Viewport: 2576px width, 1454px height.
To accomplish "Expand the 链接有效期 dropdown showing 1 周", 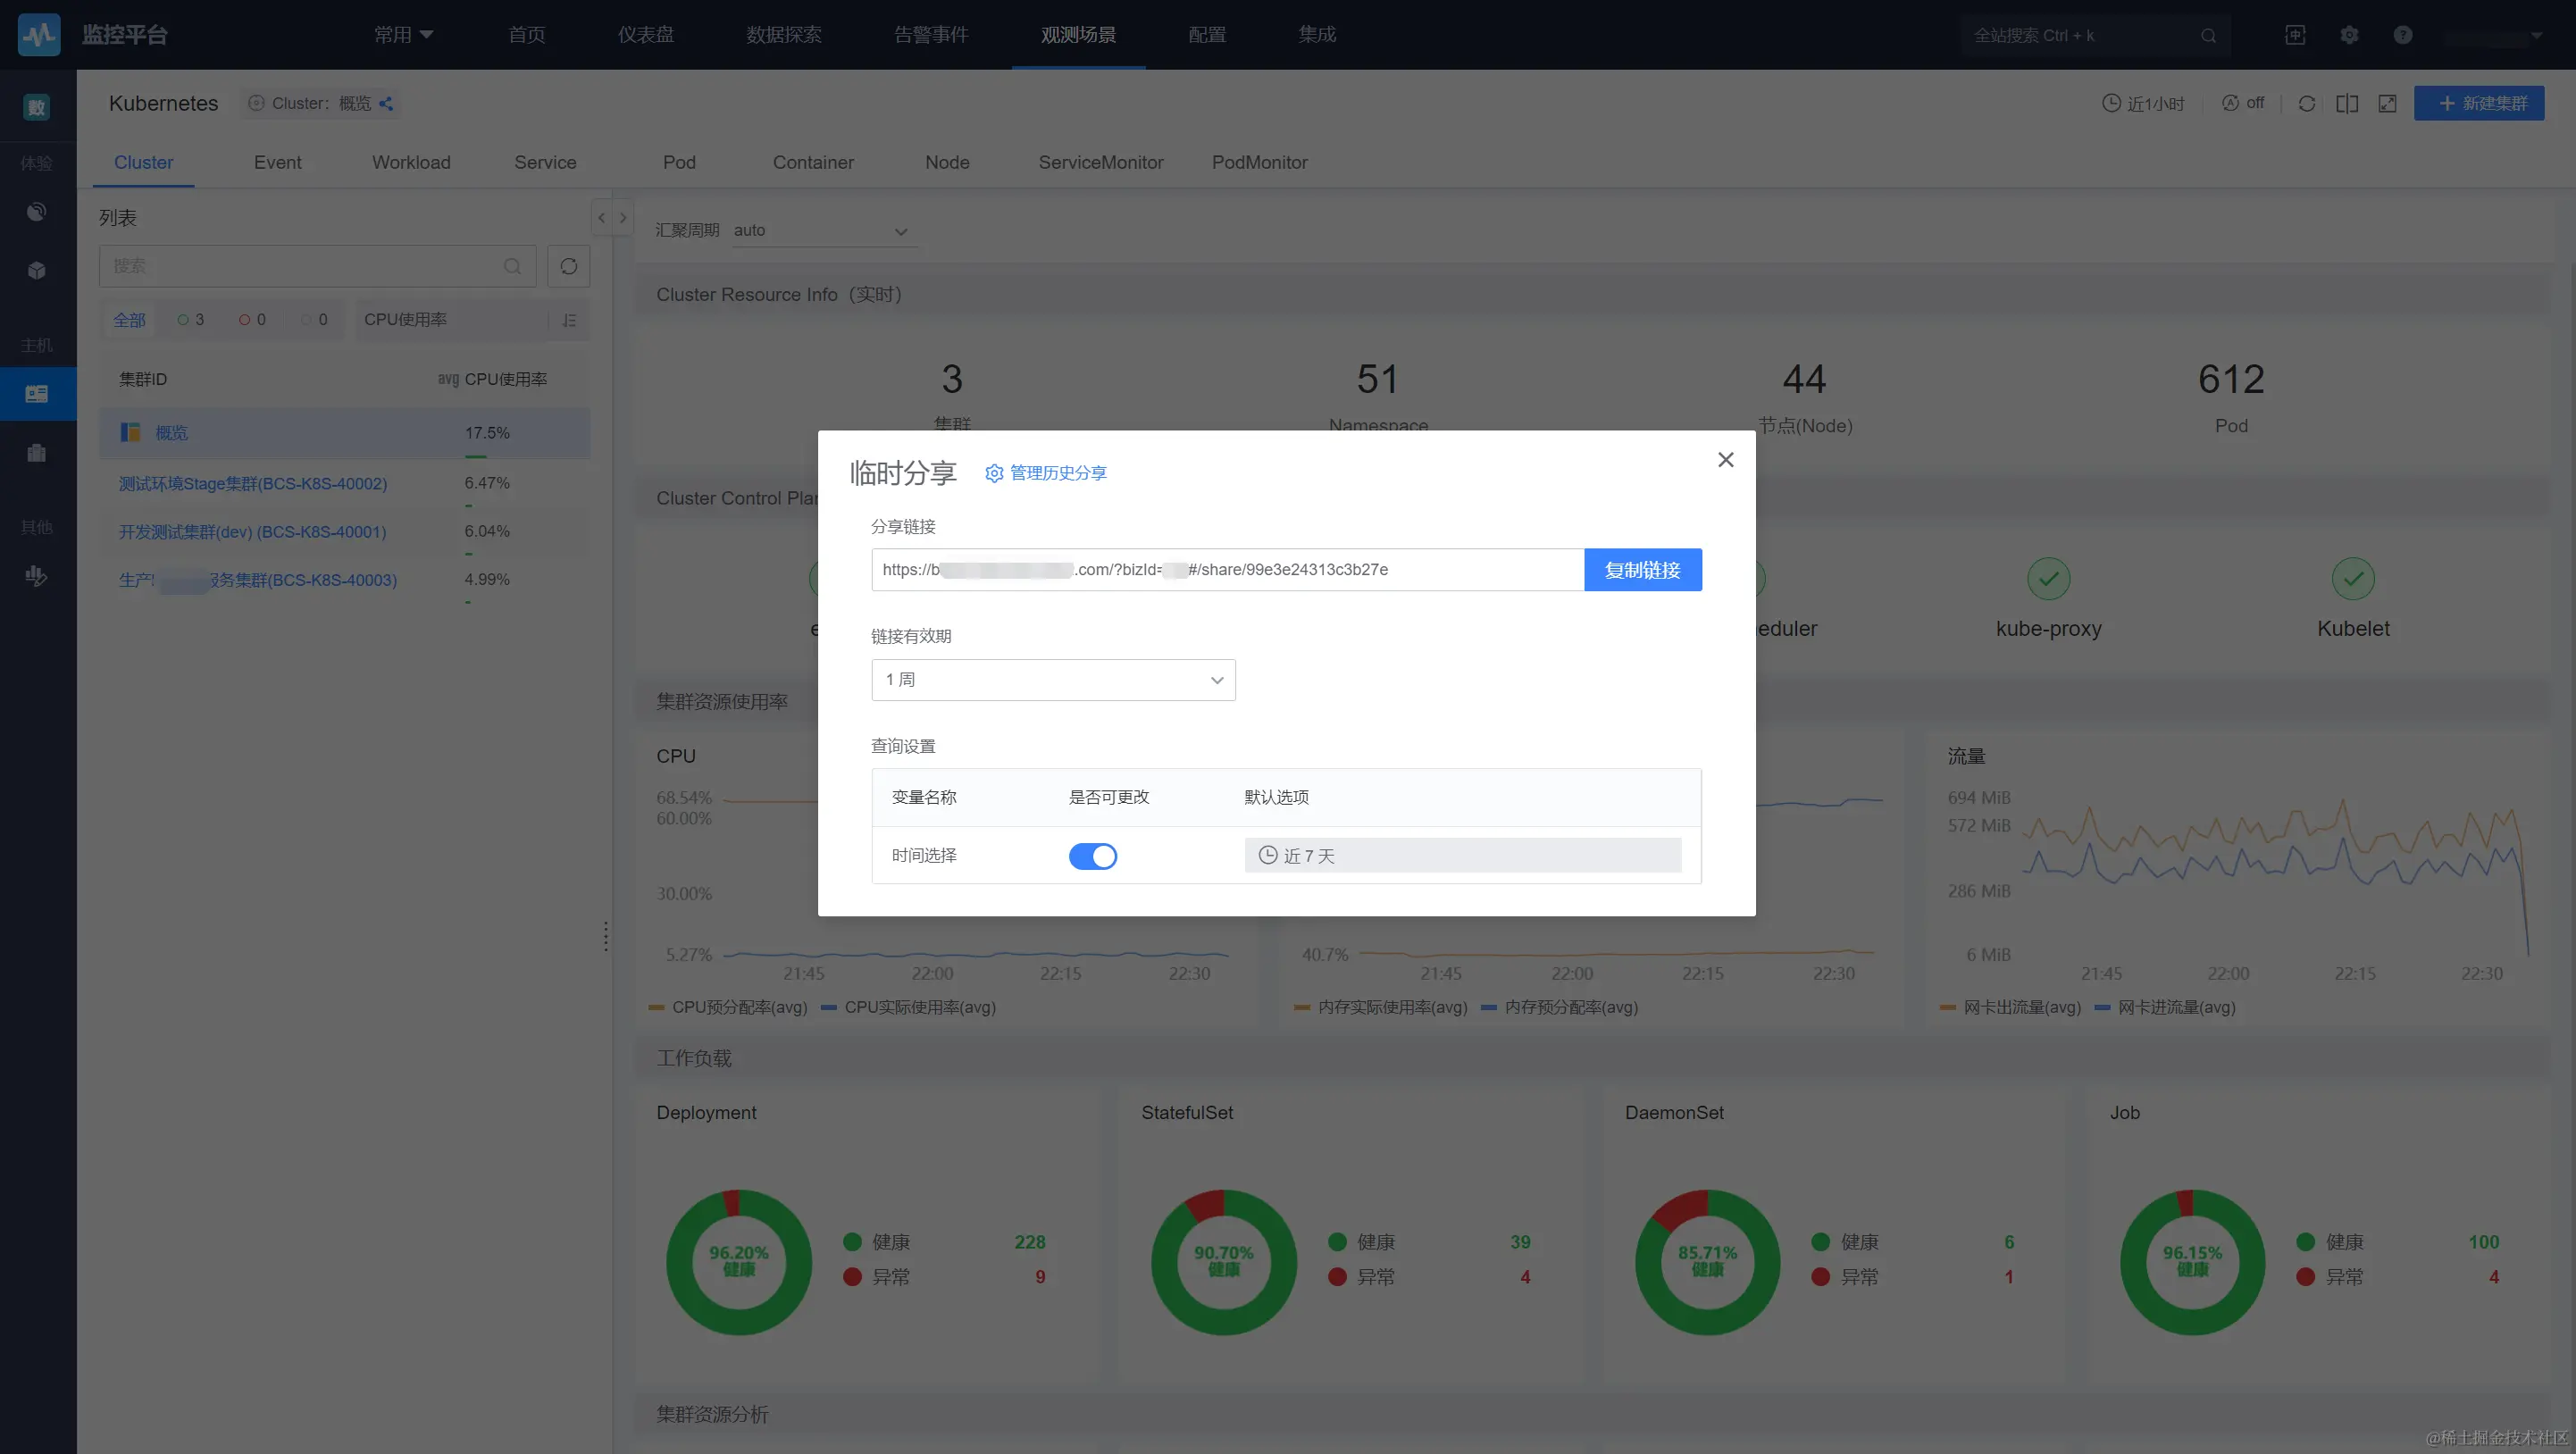I will (x=1053, y=680).
